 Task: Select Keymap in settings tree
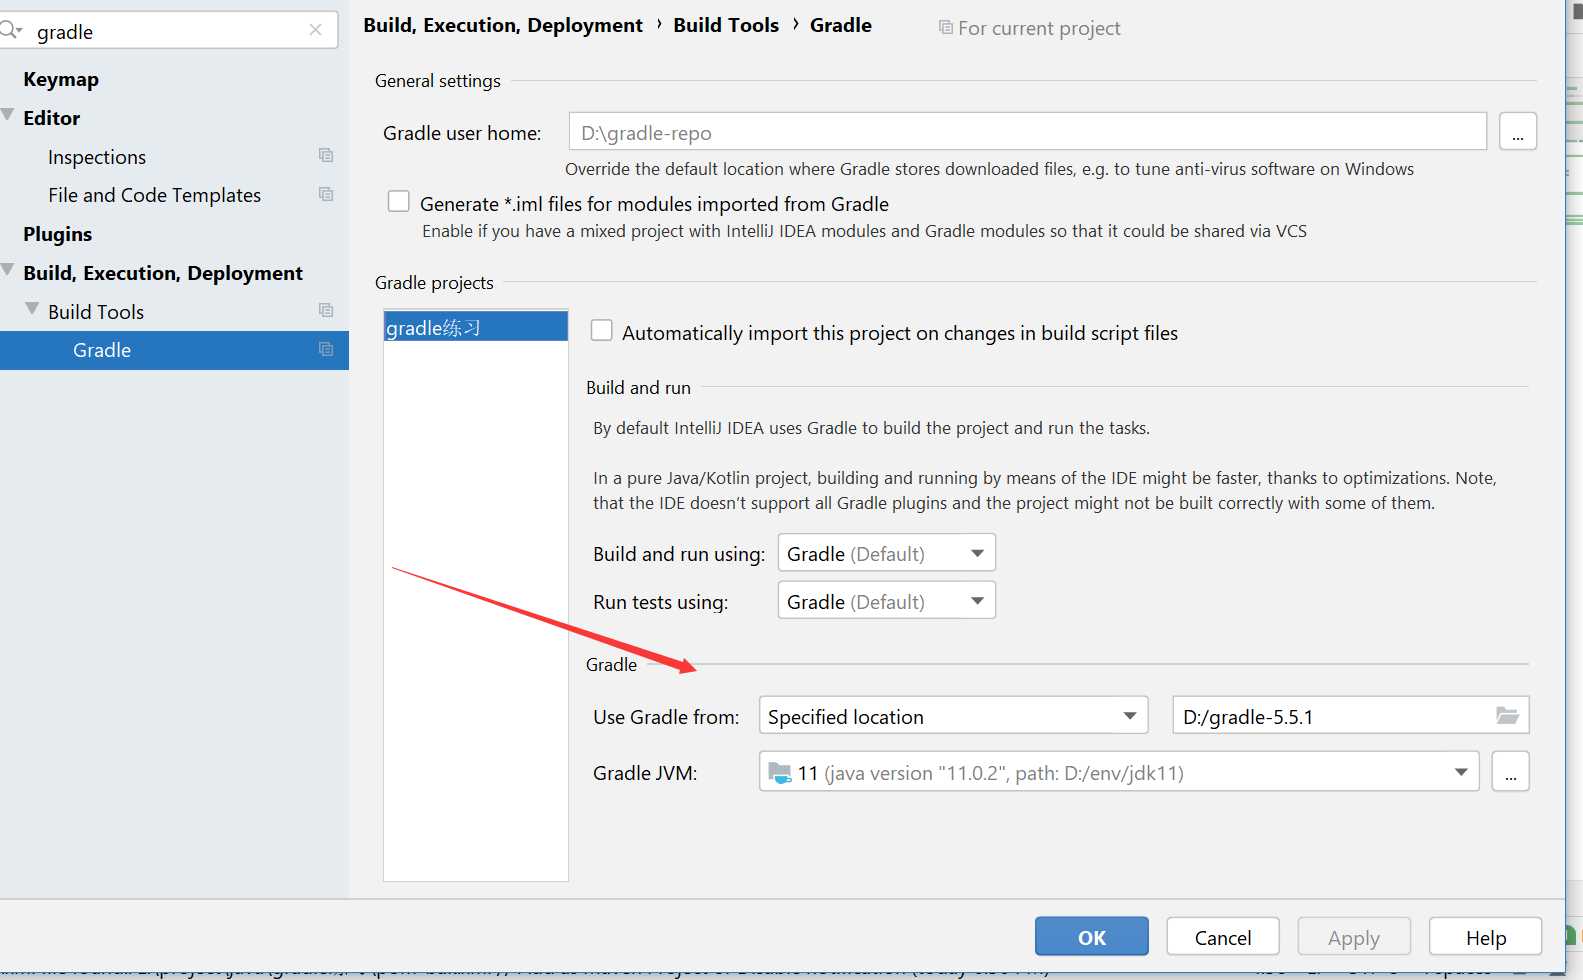[x=61, y=79]
